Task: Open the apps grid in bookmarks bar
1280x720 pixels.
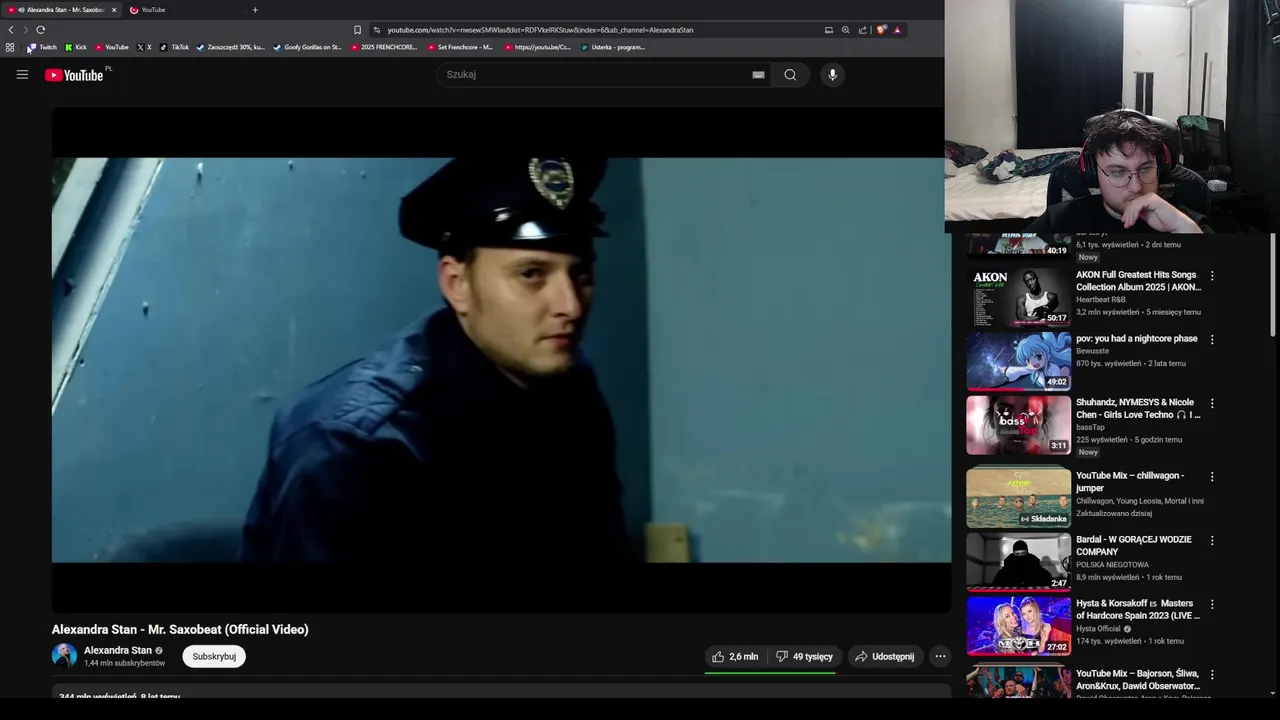Action: point(10,47)
